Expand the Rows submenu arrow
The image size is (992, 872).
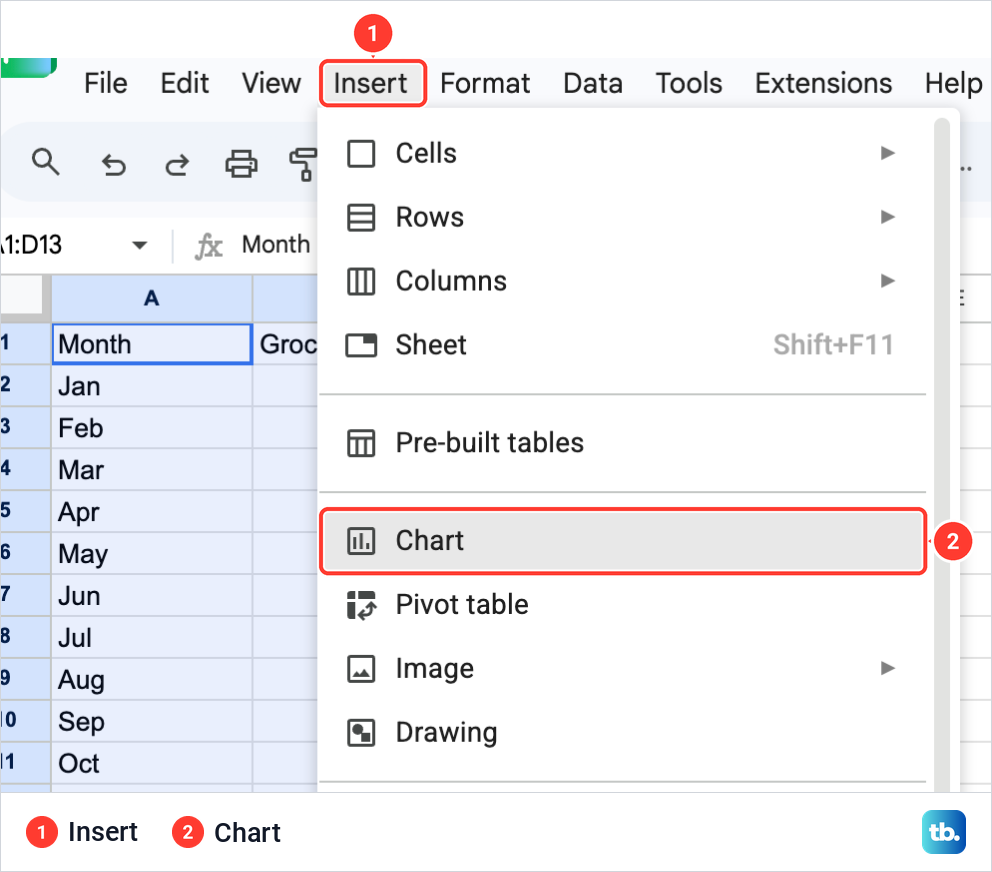[888, 217]
